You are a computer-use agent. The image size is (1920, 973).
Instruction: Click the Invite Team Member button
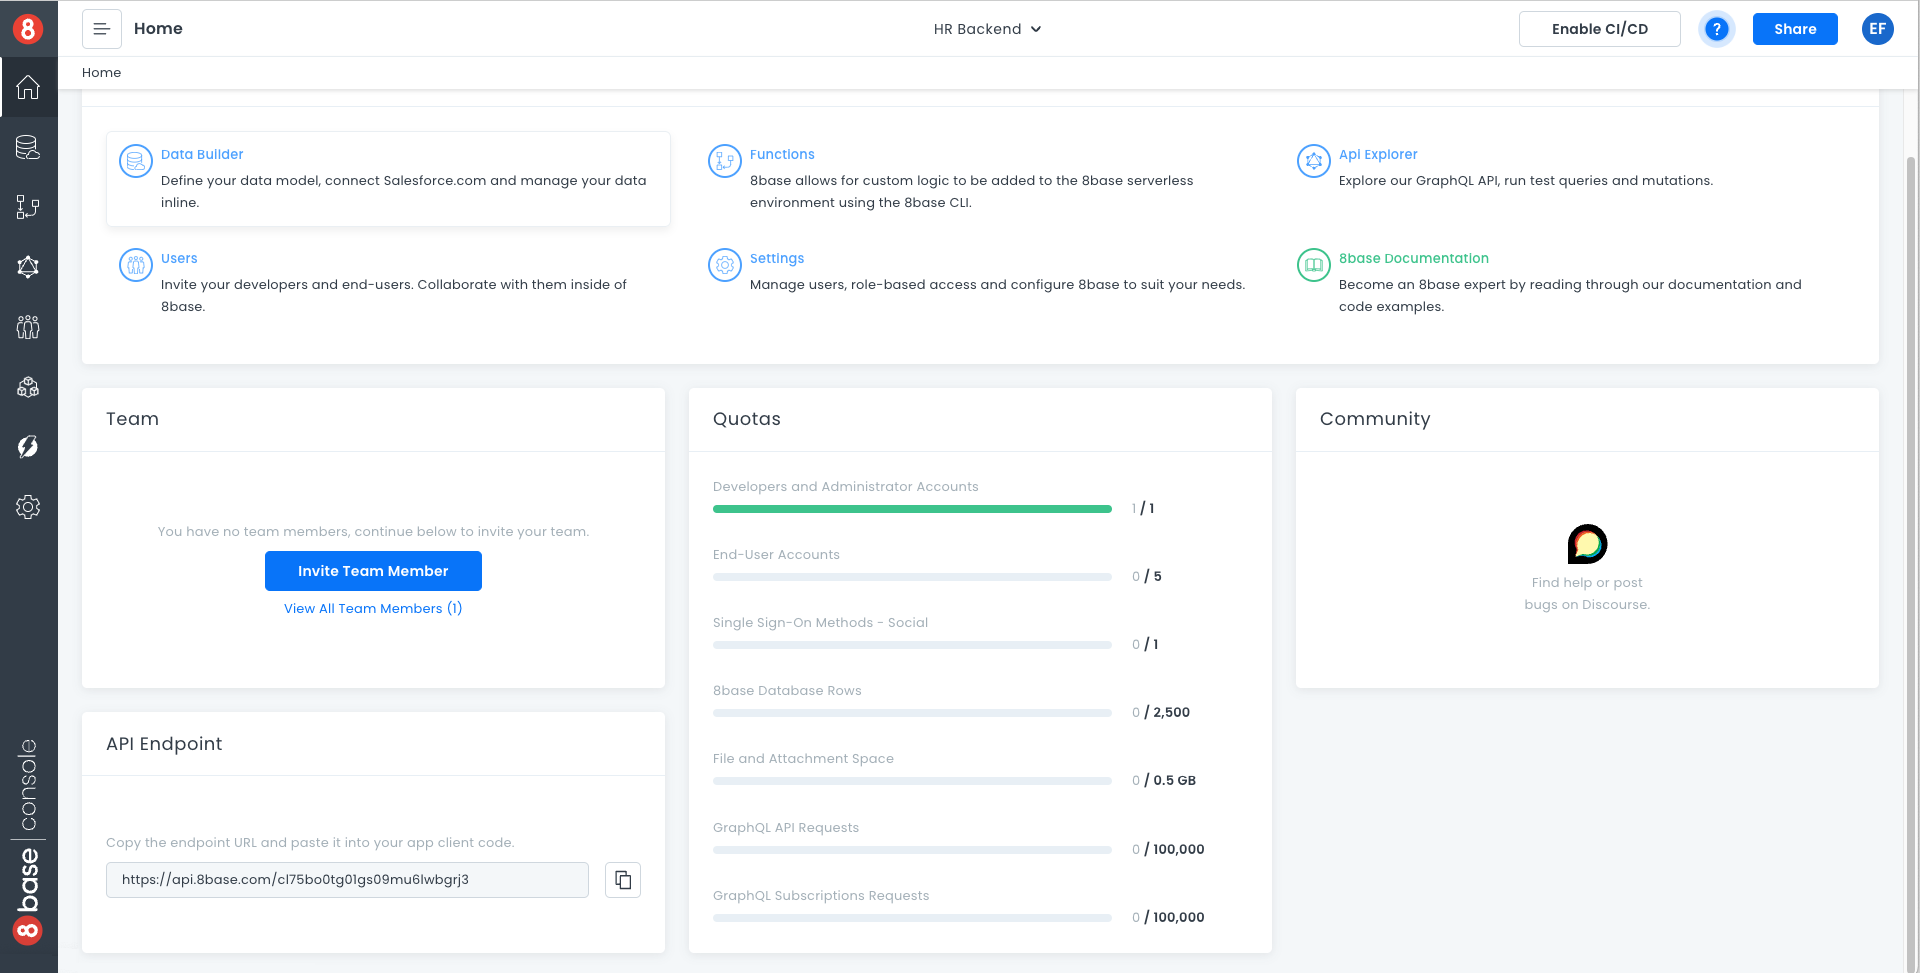coord(373,571)
